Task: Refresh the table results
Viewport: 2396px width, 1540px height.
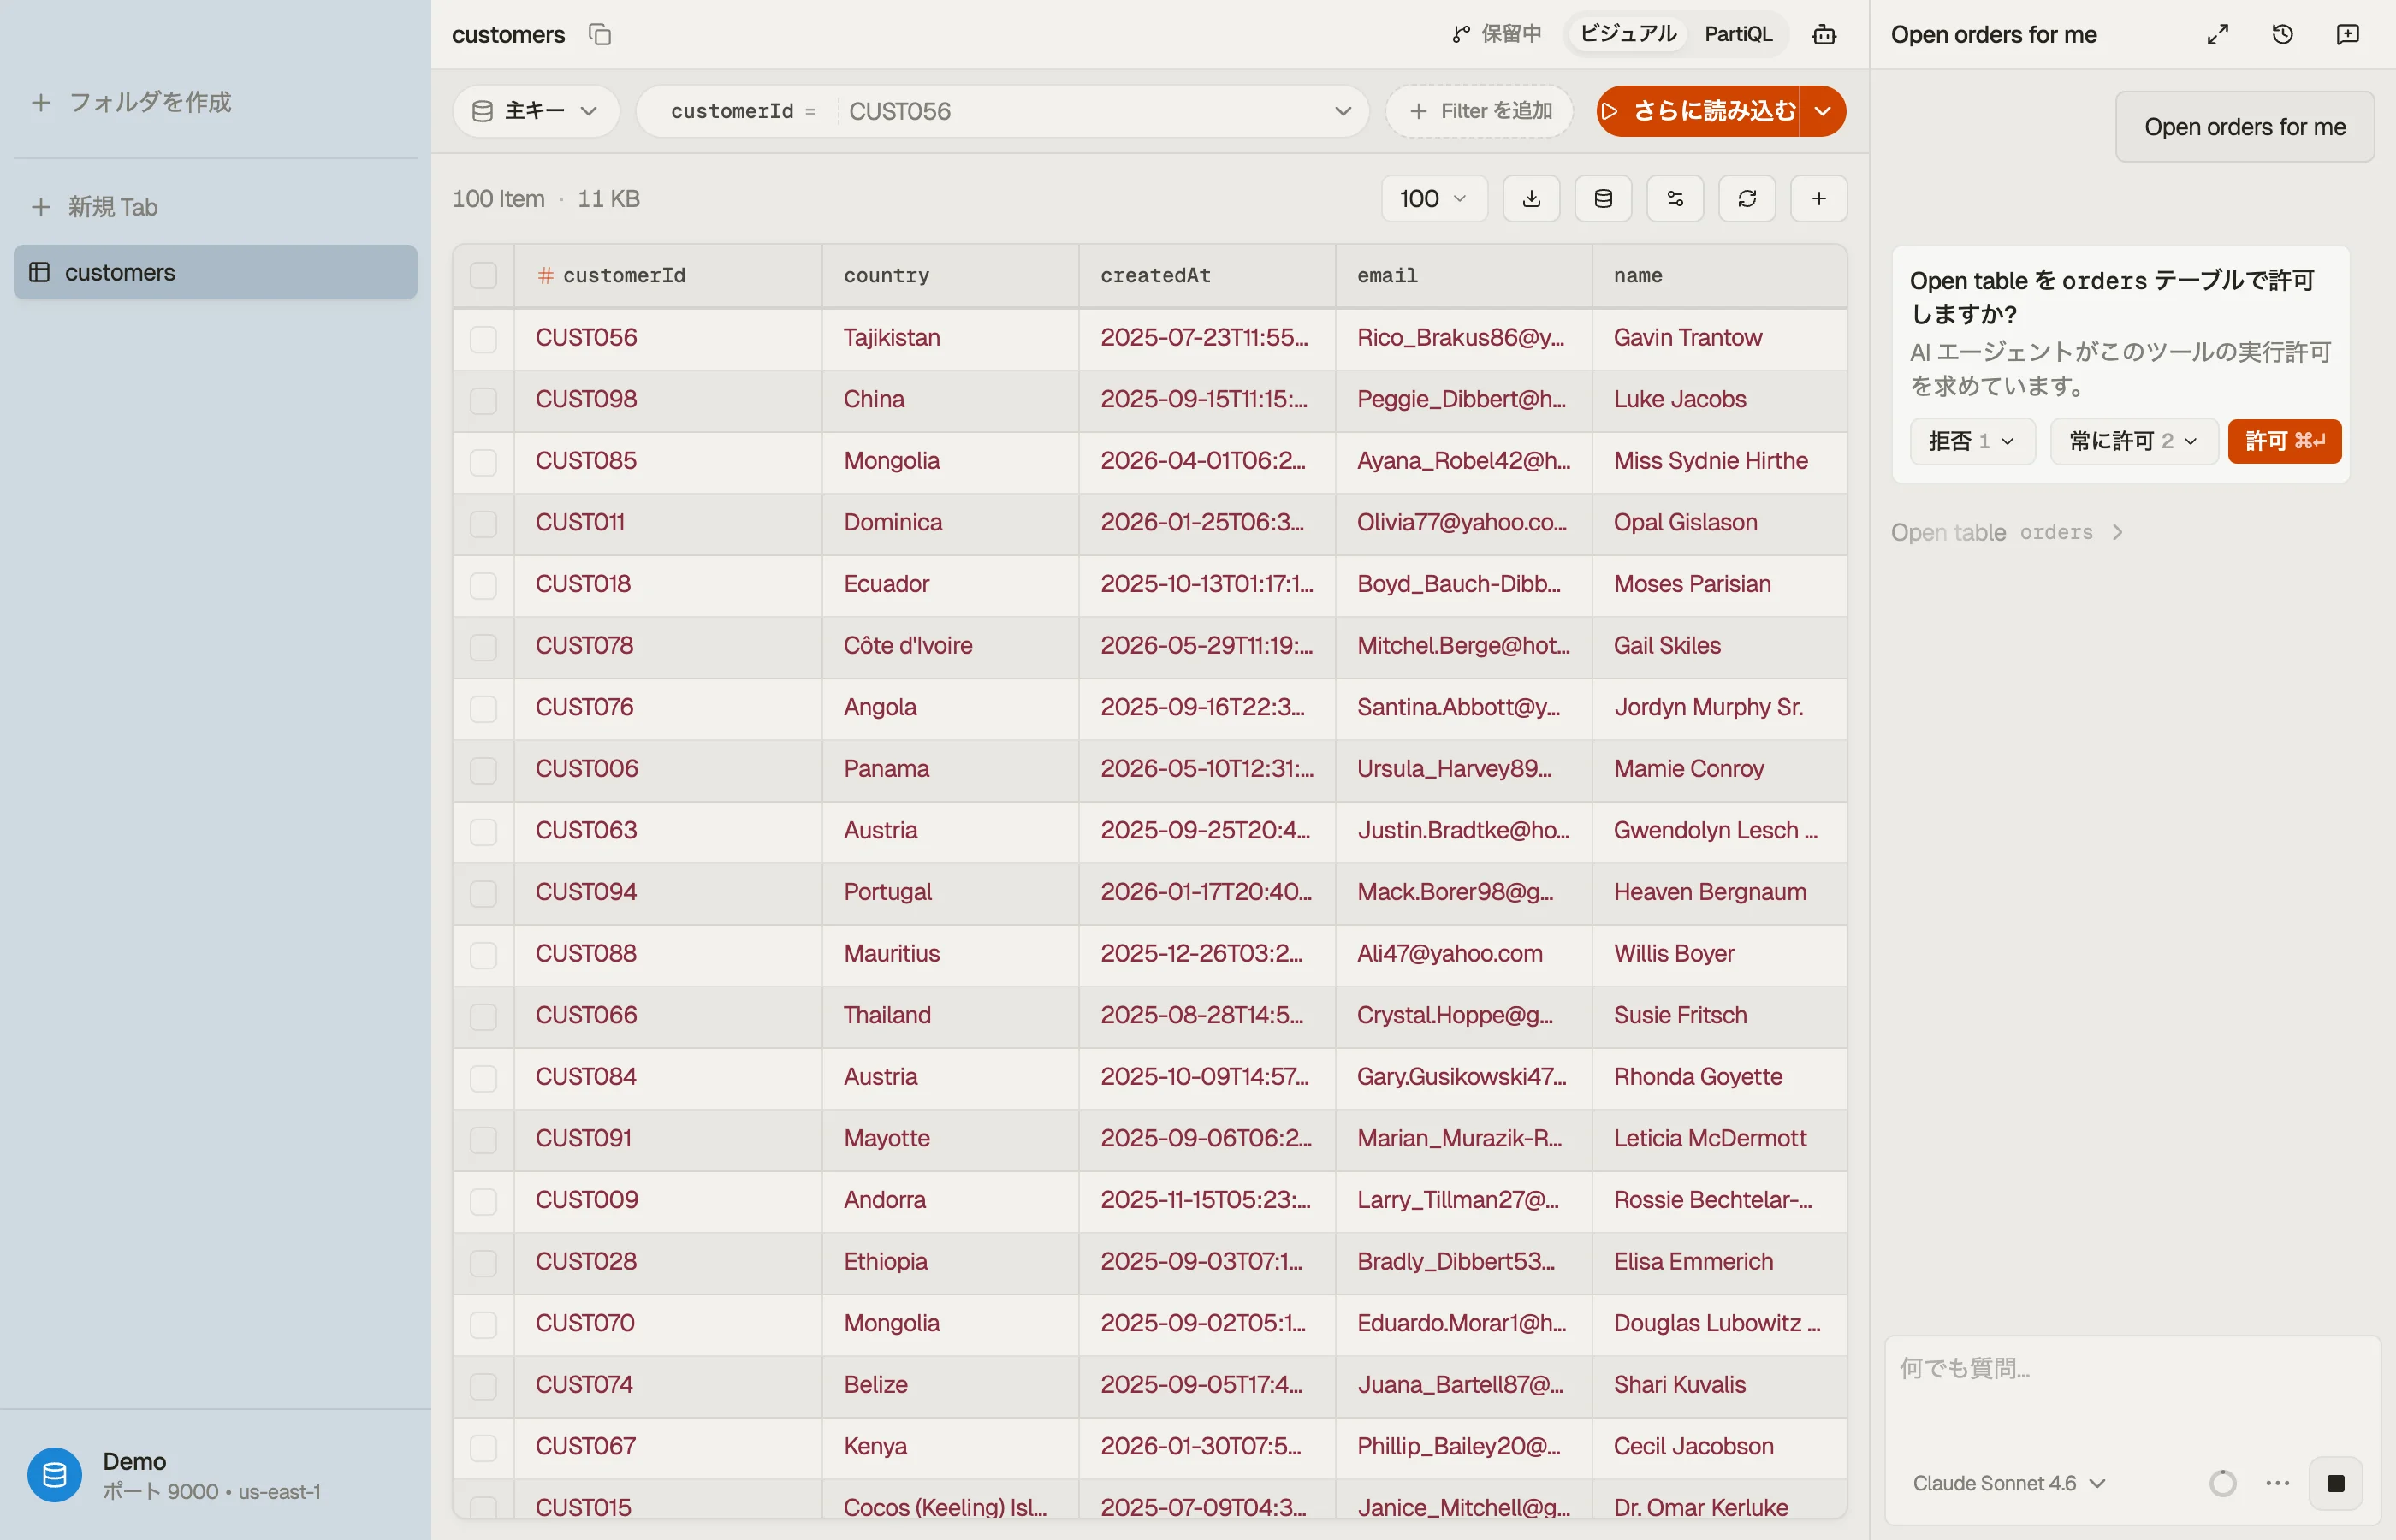Action: click(x=1747, y=199)
